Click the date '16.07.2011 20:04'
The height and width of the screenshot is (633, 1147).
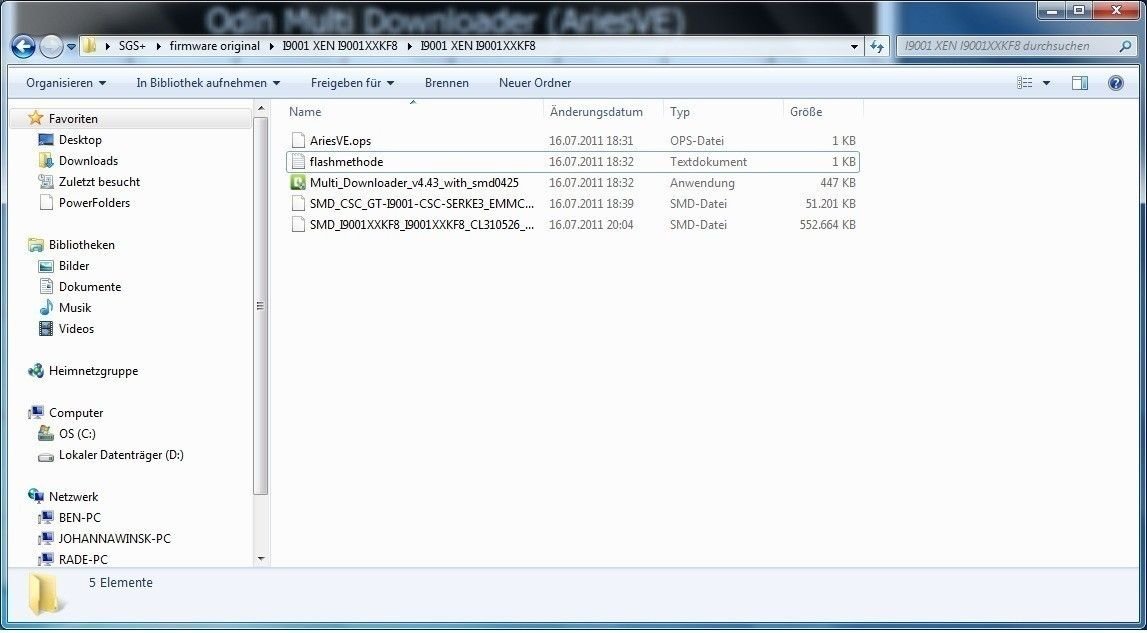[x=591, y=225]
